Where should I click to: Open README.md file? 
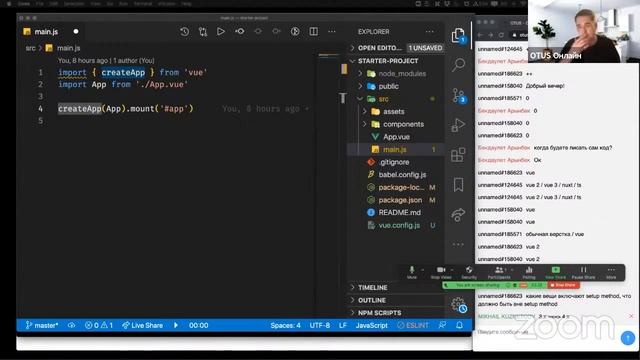(x=396, y=212)
